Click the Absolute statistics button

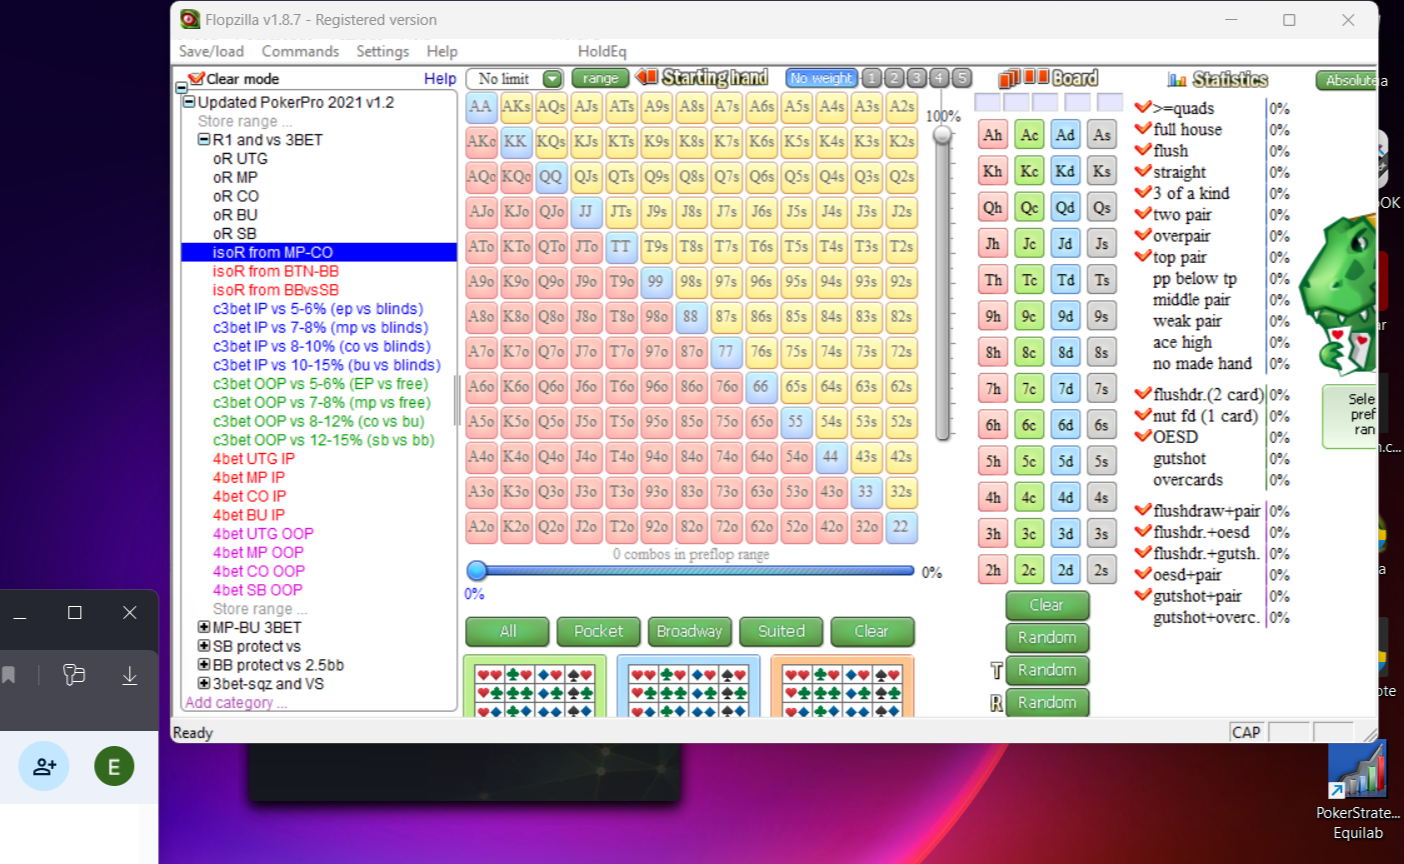coord(1348,80)
